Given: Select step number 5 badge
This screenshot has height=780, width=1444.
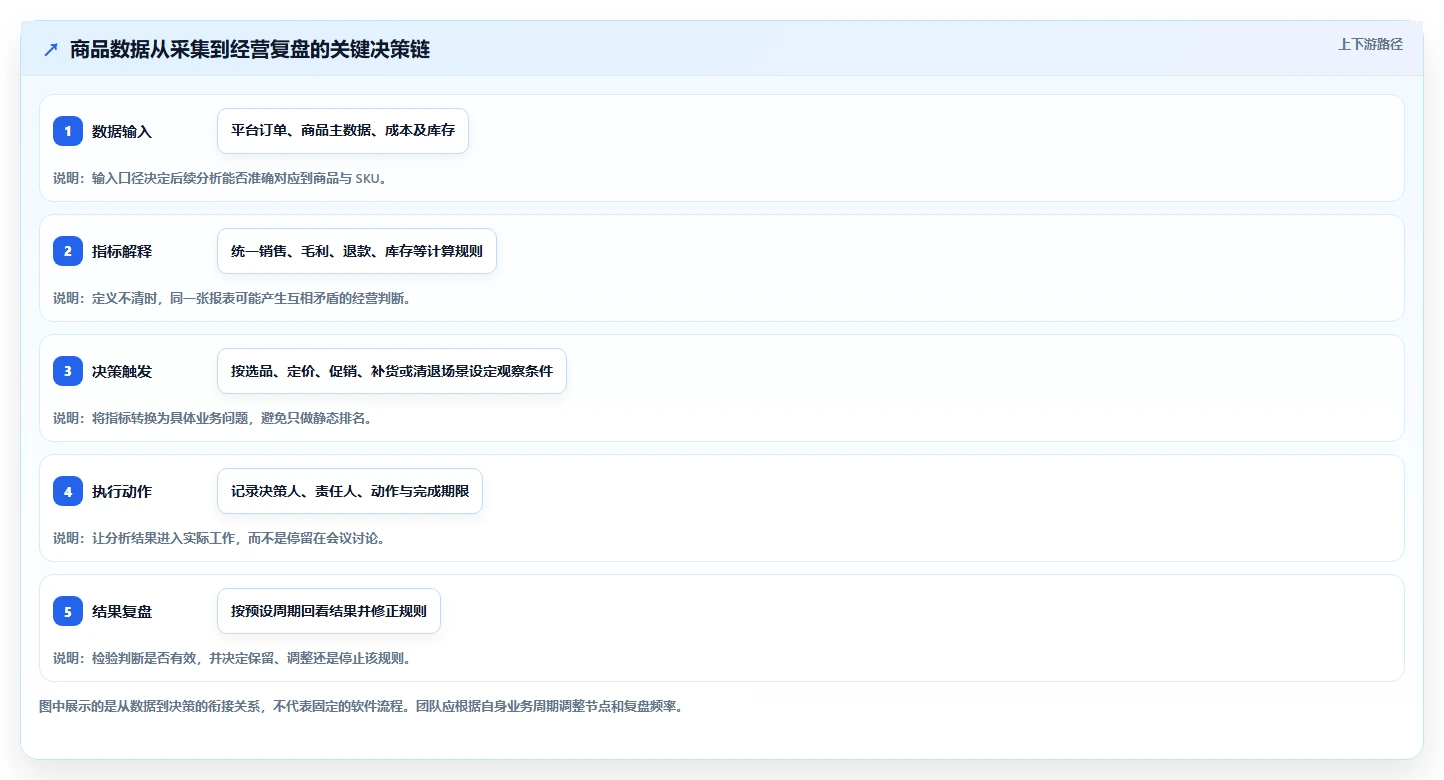Looking at the screenshot, I should [x=68, y=611].
